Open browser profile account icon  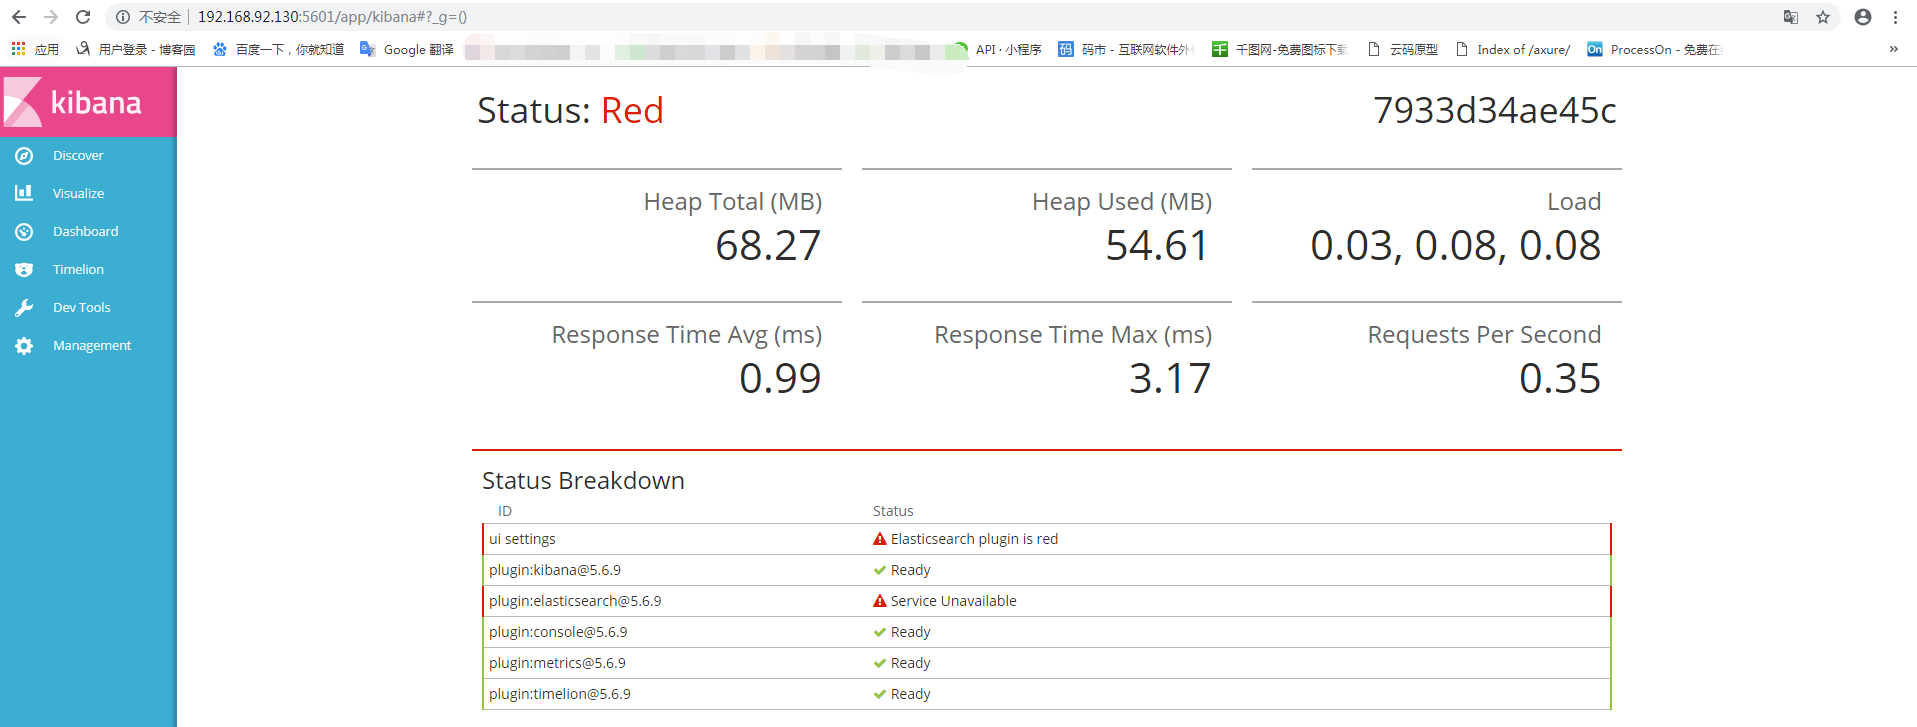tap(1863, 17)
